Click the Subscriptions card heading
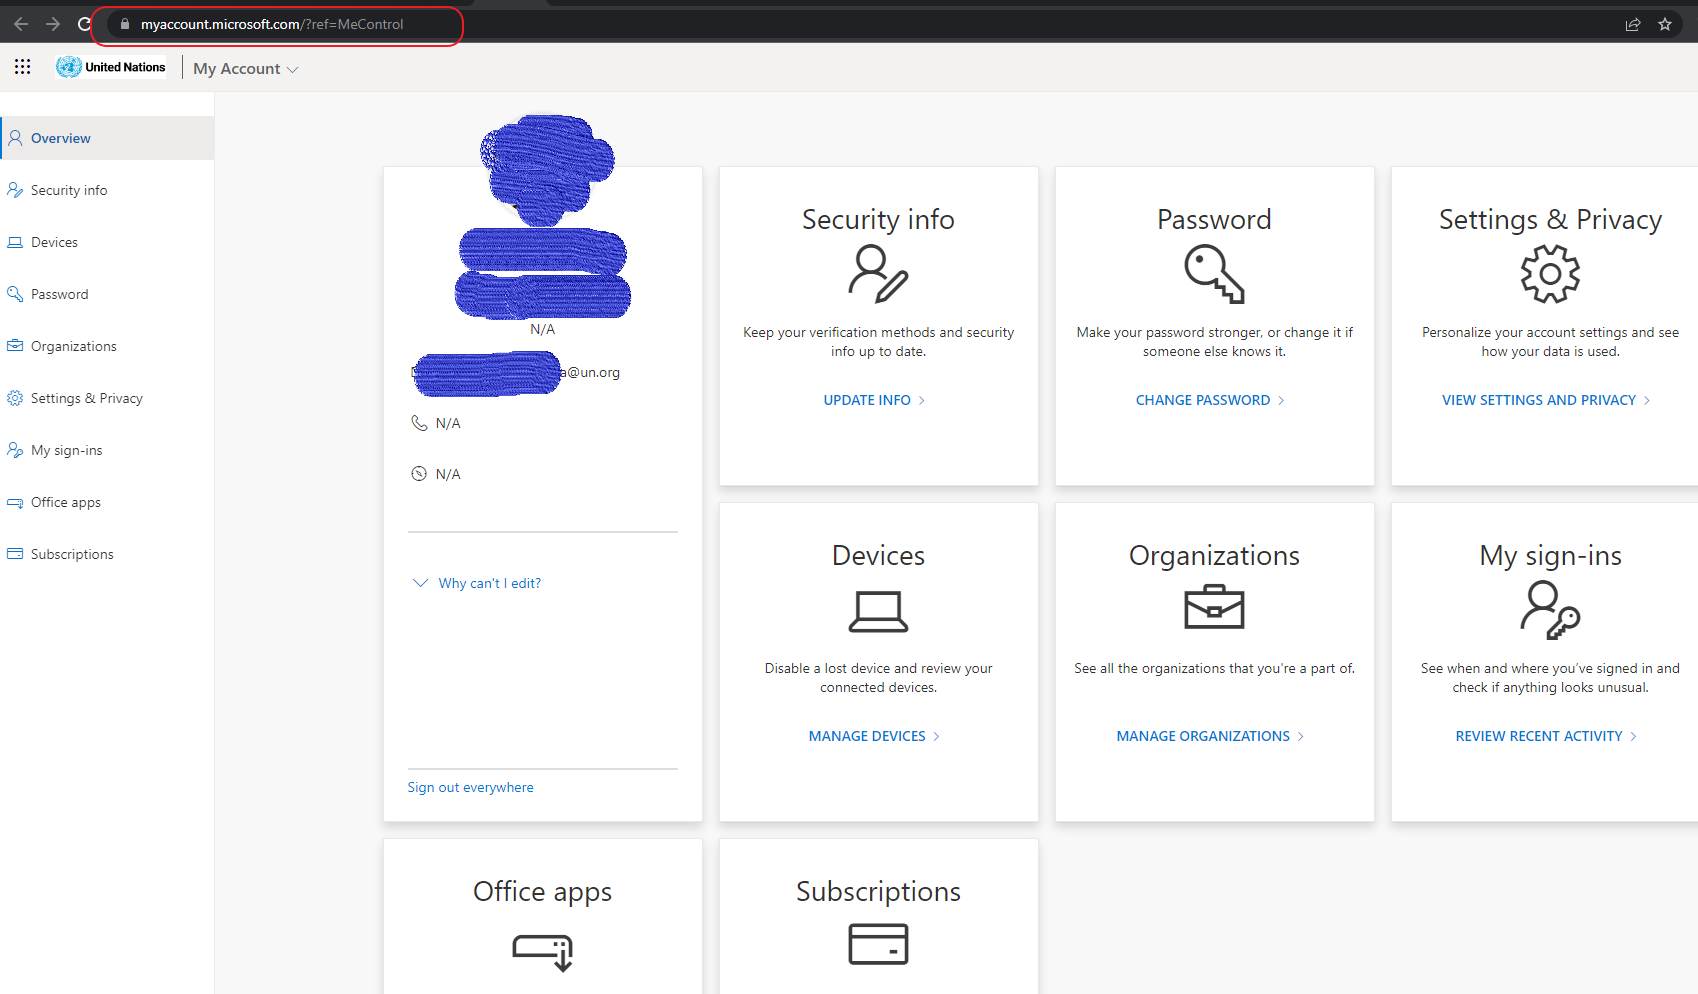Image resolution: width=1698 pixels, height=994 pixels. (878, 892)
